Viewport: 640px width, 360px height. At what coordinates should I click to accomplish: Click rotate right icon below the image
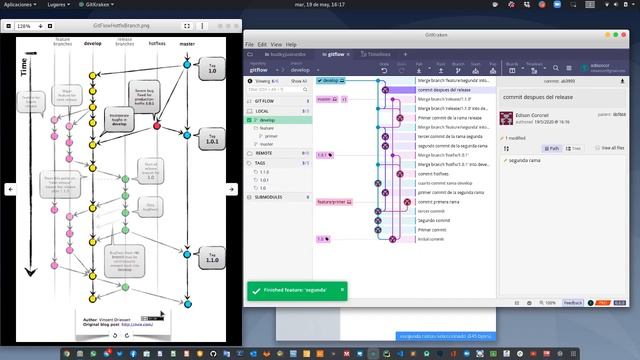coord(127,336)
